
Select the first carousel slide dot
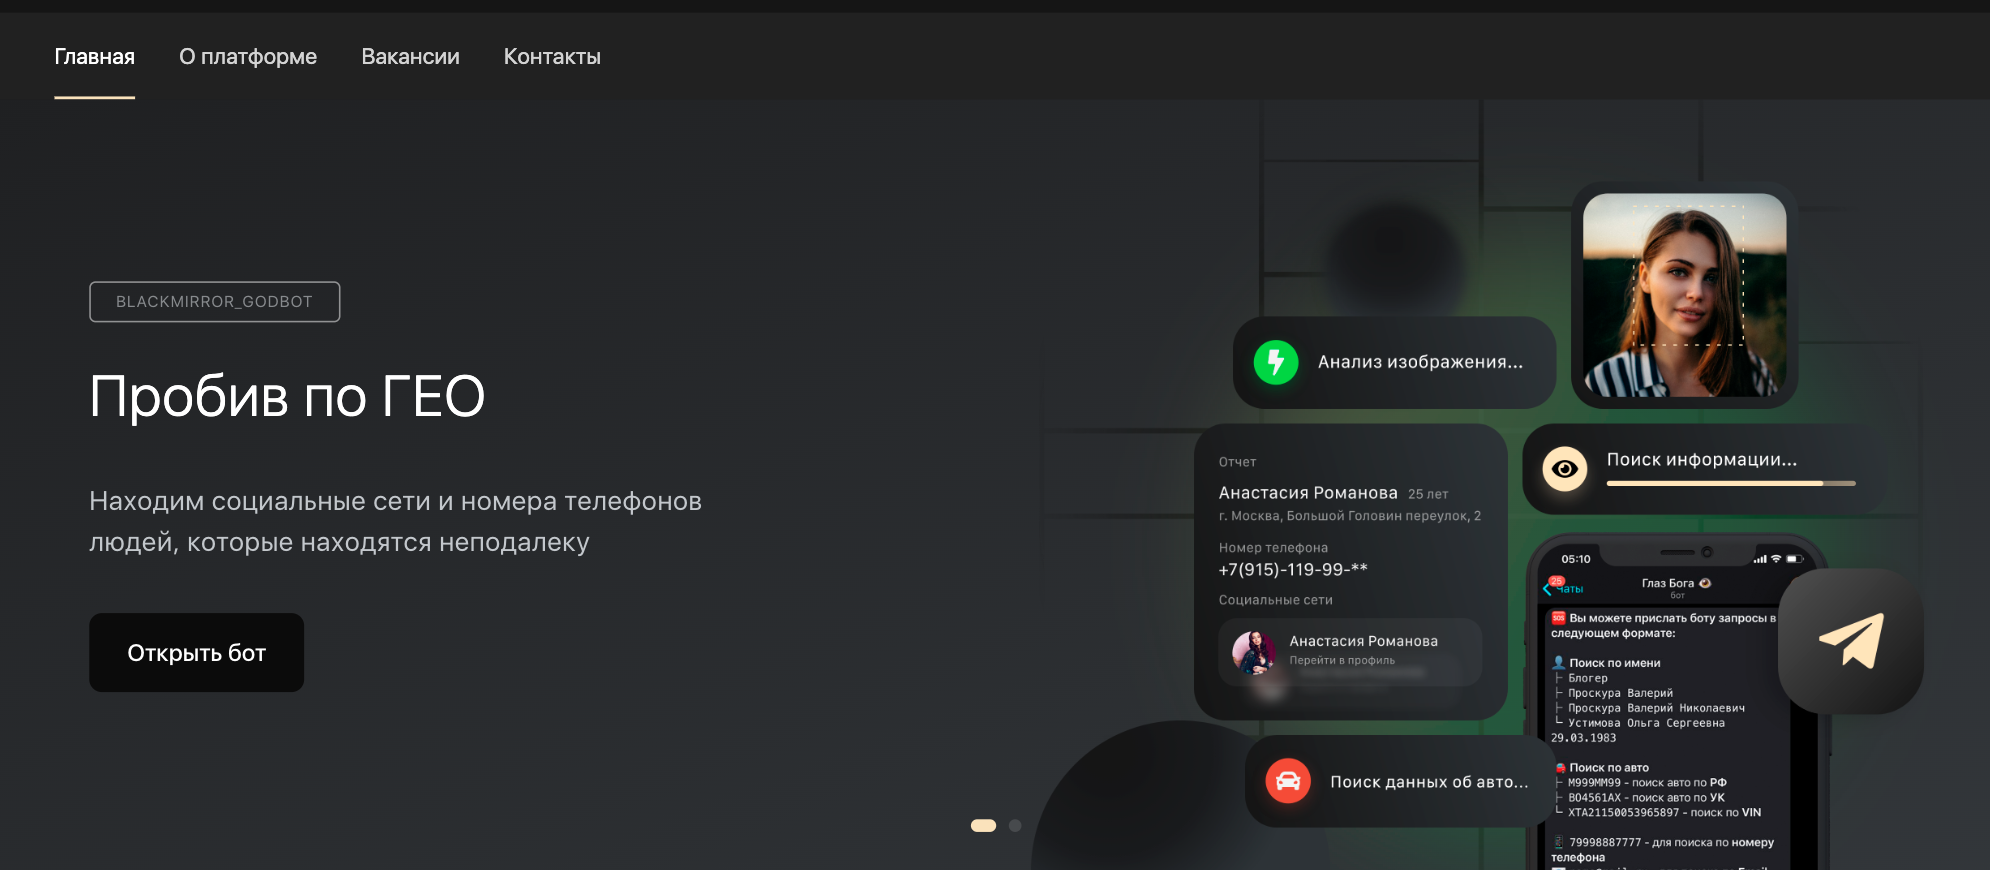tap(983, 825)
